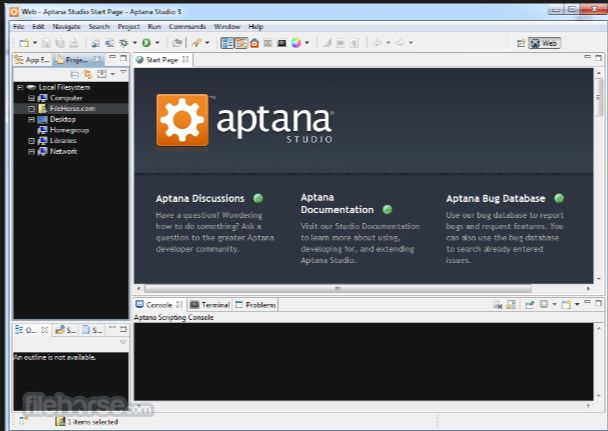Click the Open Perspective icon
608x431 pixels.
[x=521, y=43]
